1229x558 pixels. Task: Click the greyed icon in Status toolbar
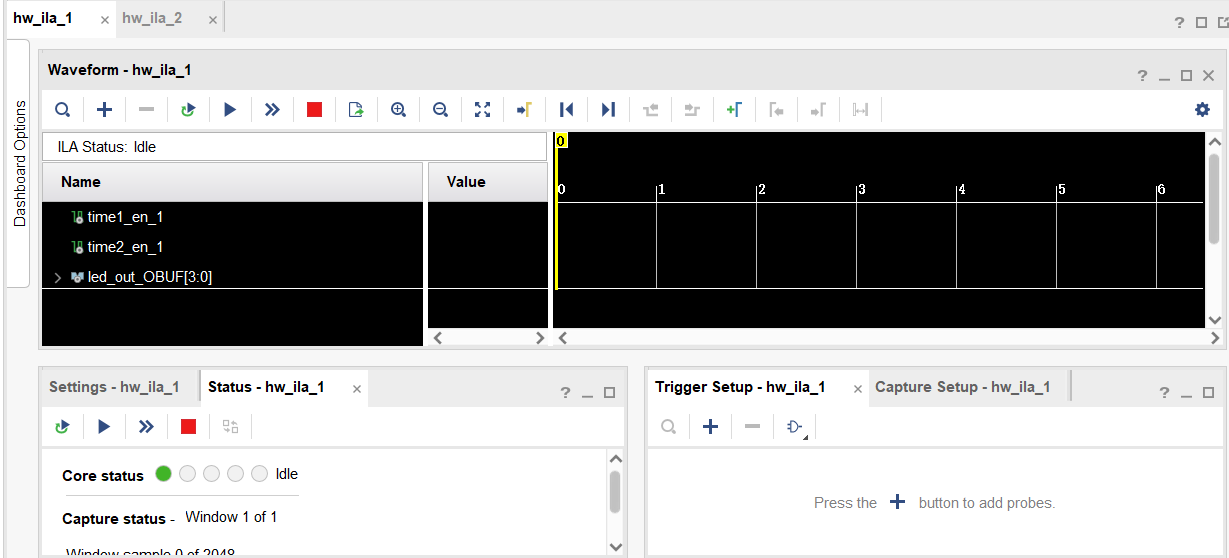[230, 427]
